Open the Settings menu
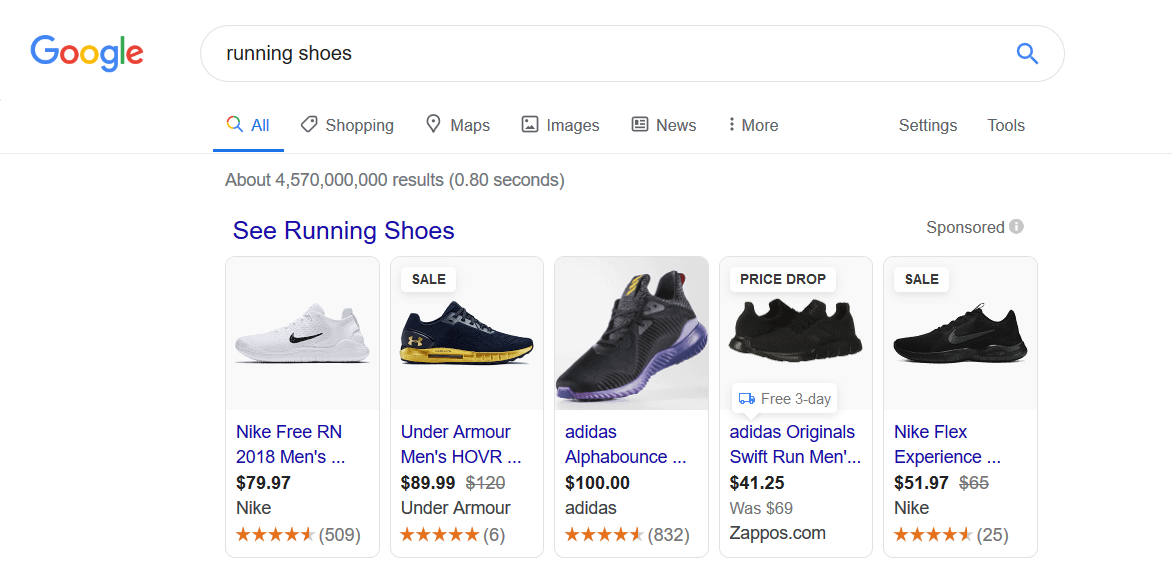Screen dimensions: 1172x573 (927, 125)
